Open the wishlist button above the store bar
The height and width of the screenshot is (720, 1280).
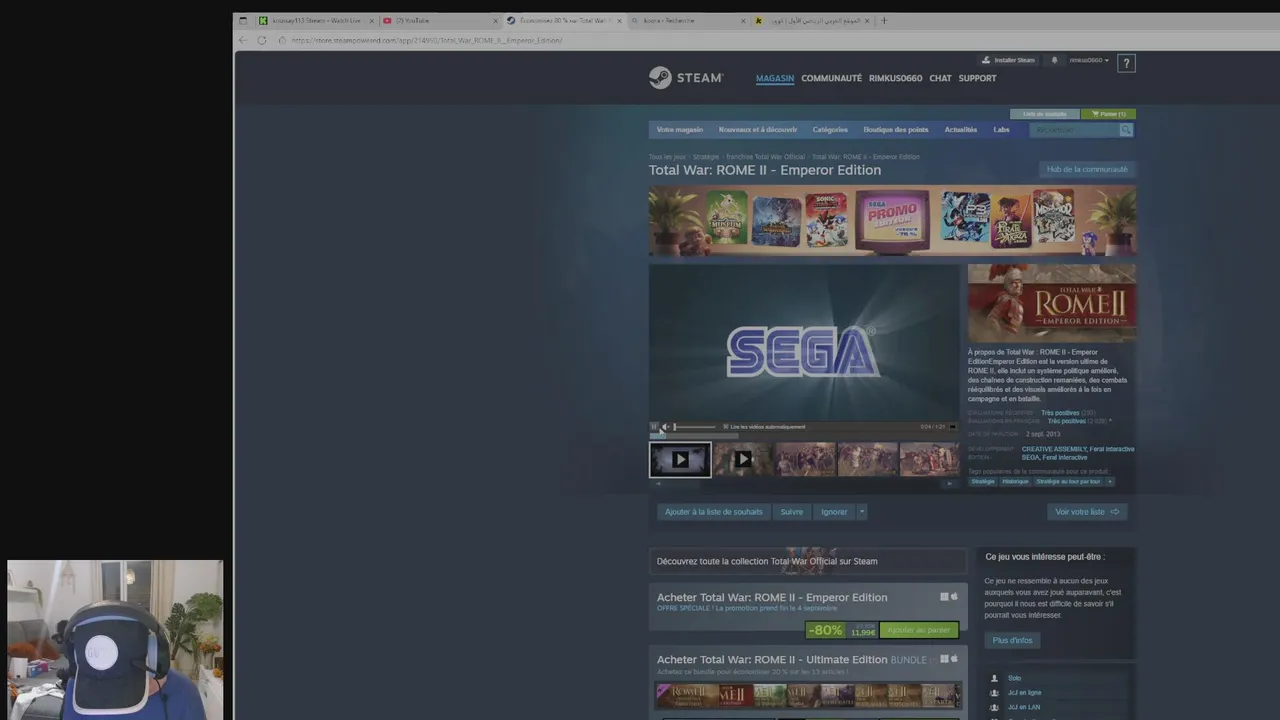click(1045, 114)
